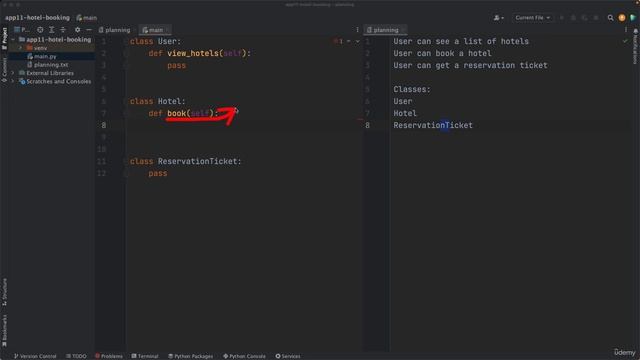Open Version Control tool window
Viewport: 640px width, 360px height.
pyautogui.click(x=35, y=356)
